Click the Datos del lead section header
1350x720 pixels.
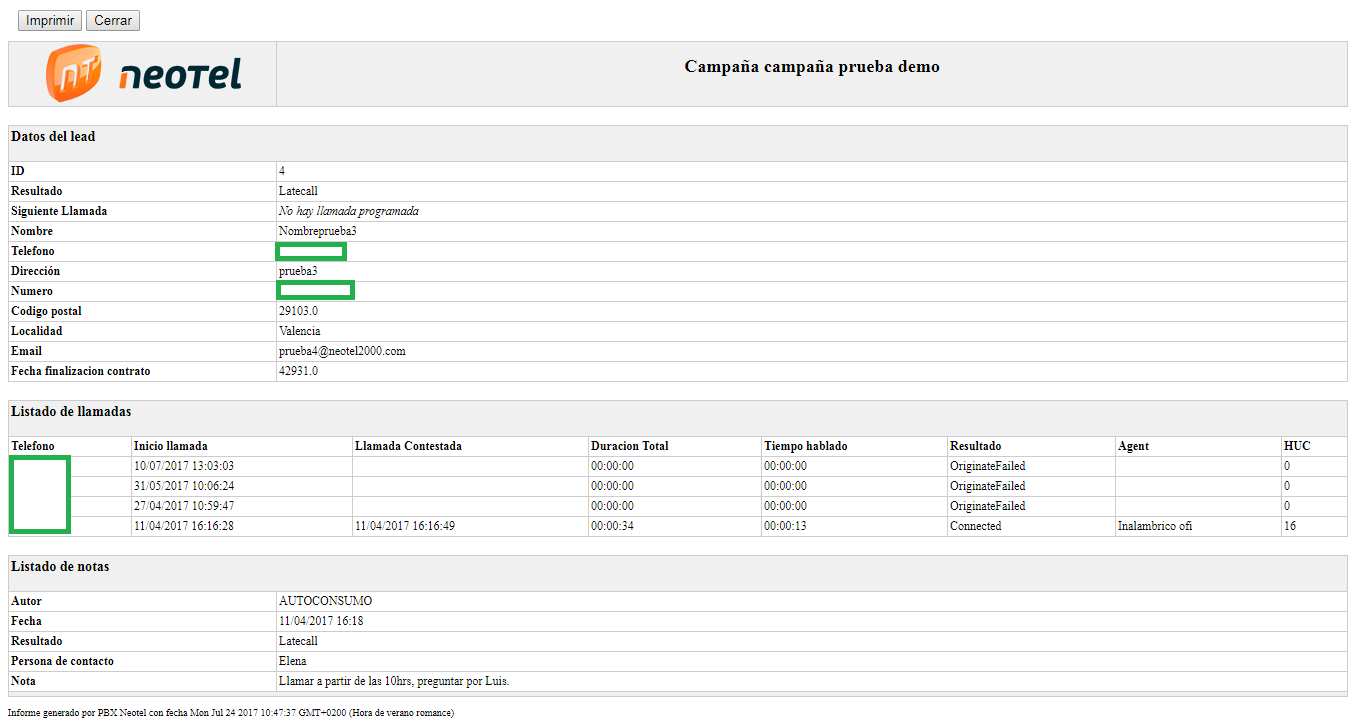click(53, 137)
